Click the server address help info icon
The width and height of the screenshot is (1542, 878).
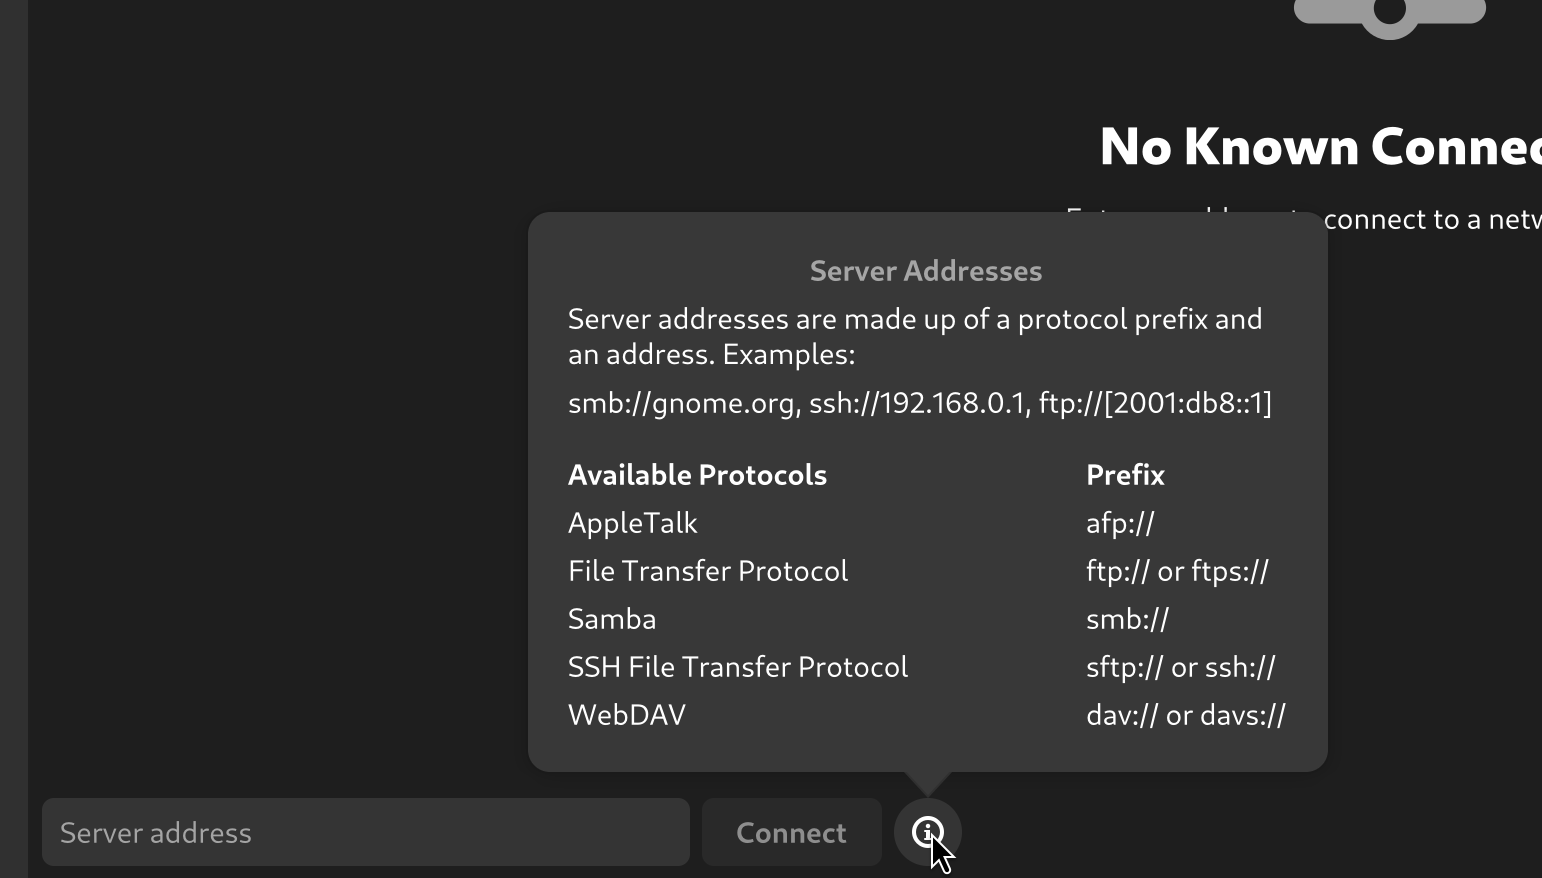(928, 832)
